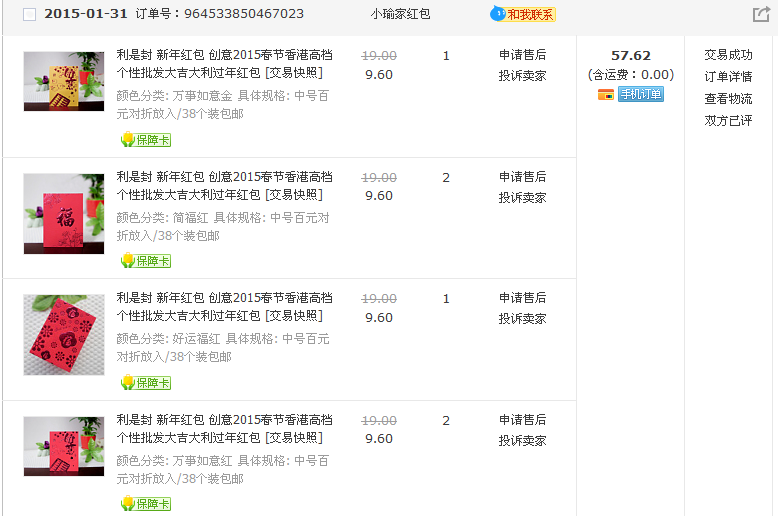Open the product title of the 好运福红 item

(x=224, y=307)
